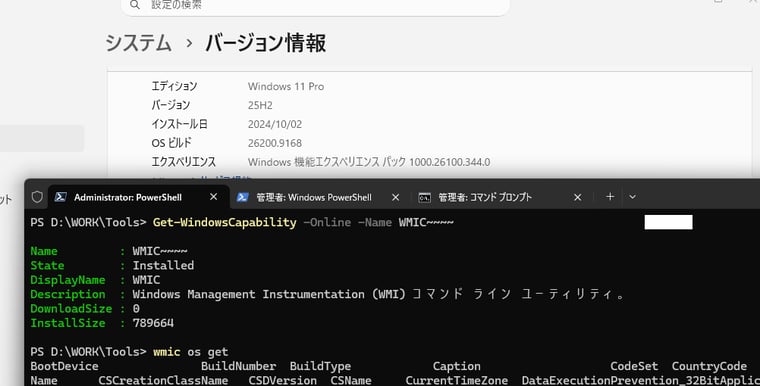The width and height of the screenshot is (760, 386).
Task: Click the エディション label
Action: (x=174, y=86)
